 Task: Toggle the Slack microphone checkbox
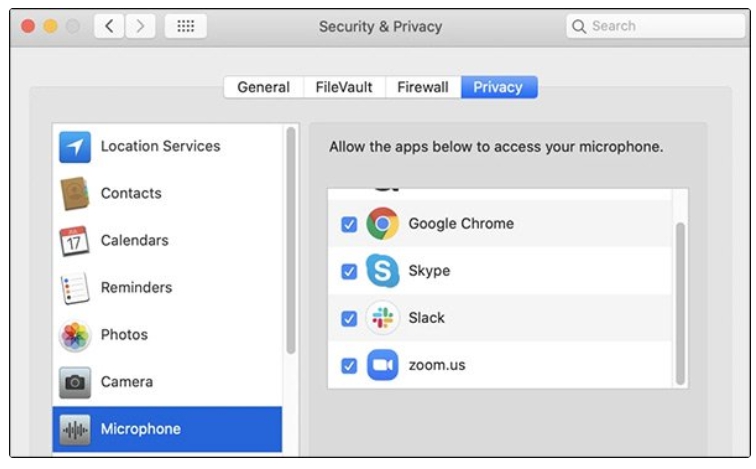point(348,319)
